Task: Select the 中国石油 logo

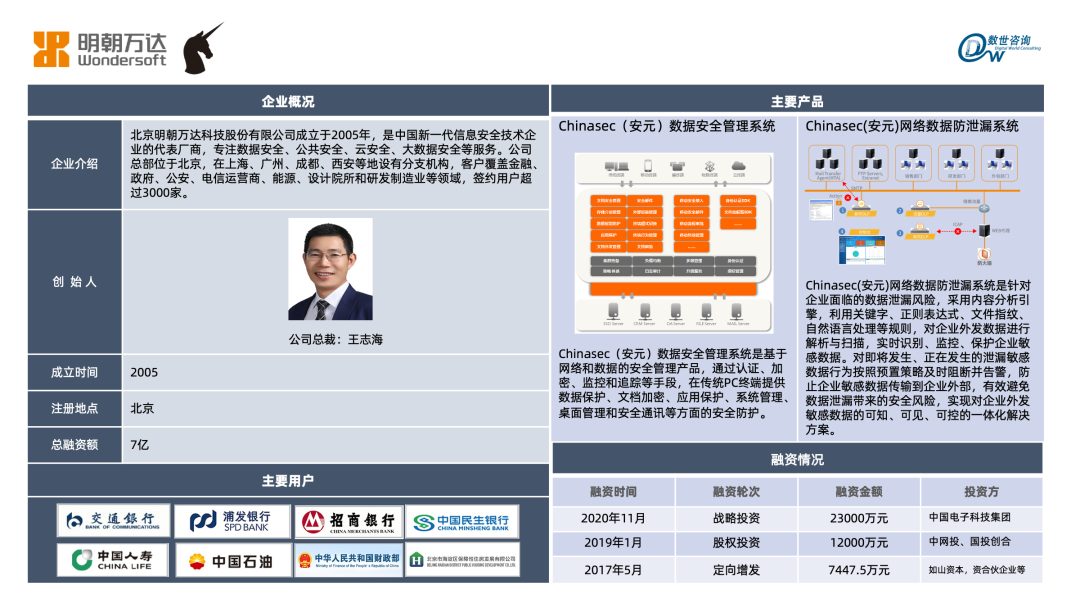Action: pyautogui.click(x=231, y=560)
